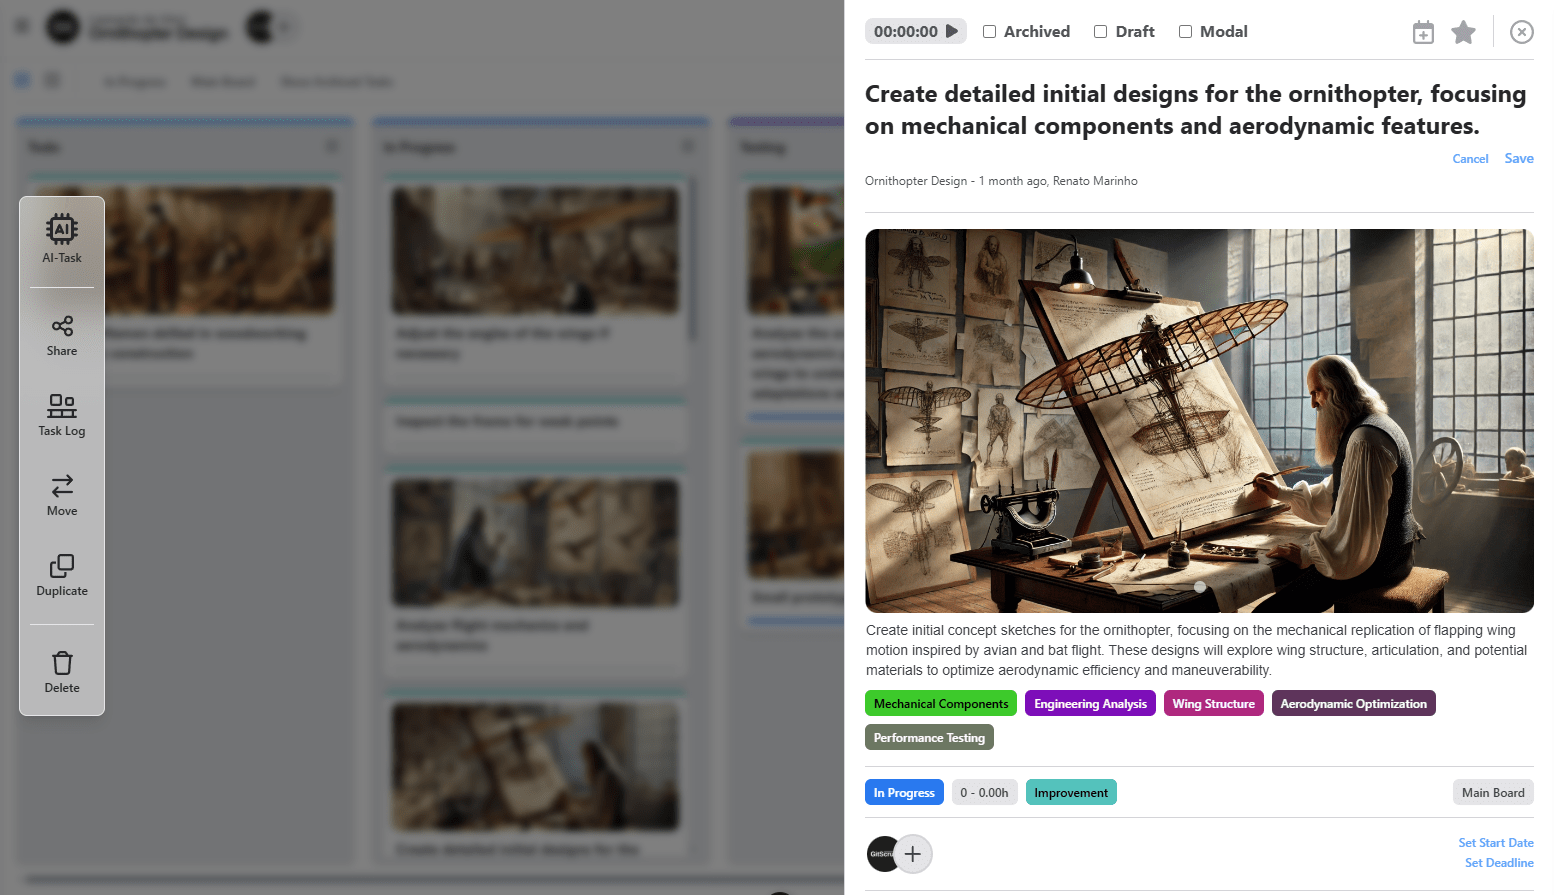The width and height of the screenshot is (1554, 895).
Task: Open the Main Board selector
Action: pyautogui.click(x=1492, y=793)
